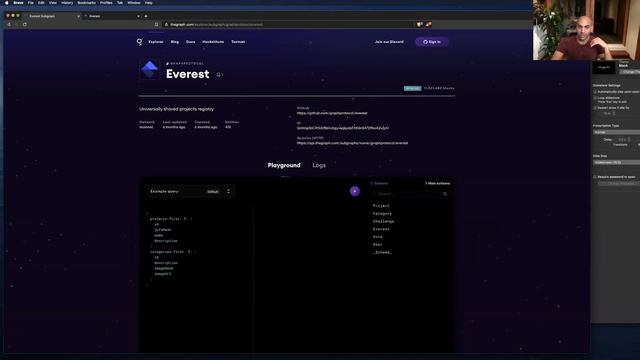The height and width of the screenshot is (360, 640).
Task: Close the Everest Subgraph browser tab
Action: pyautogui.click(x=78, y=16)
